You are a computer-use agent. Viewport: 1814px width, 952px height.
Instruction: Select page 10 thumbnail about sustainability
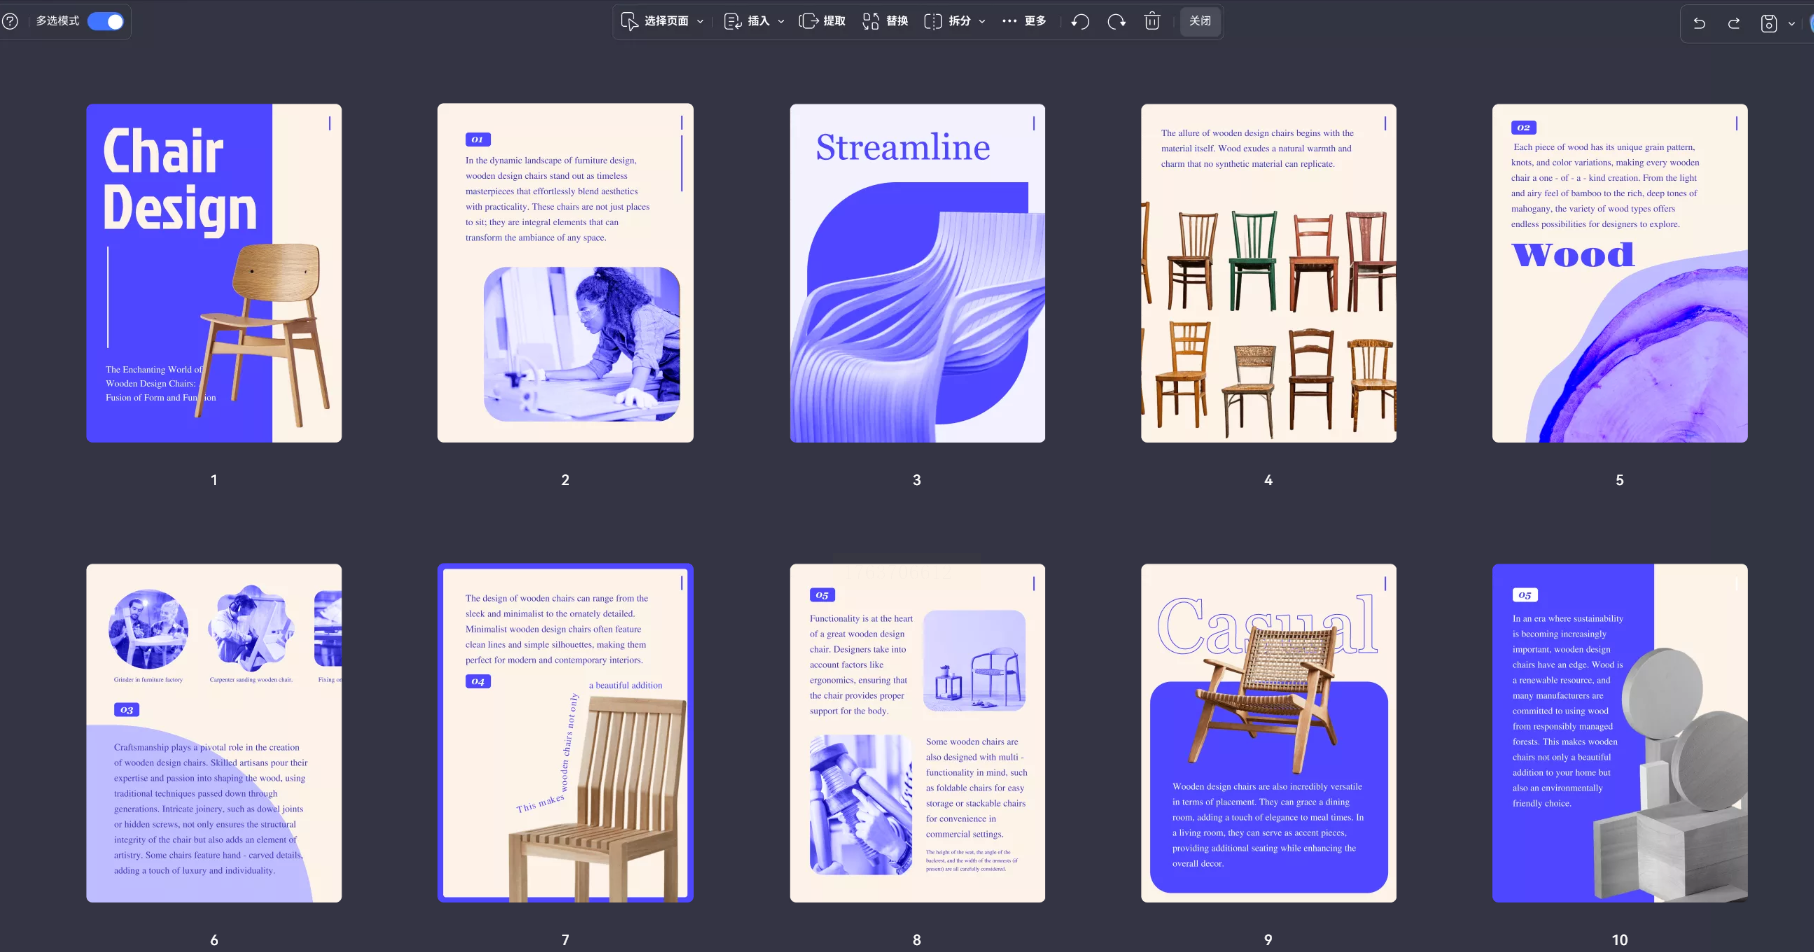click(x=1620, y=733)
